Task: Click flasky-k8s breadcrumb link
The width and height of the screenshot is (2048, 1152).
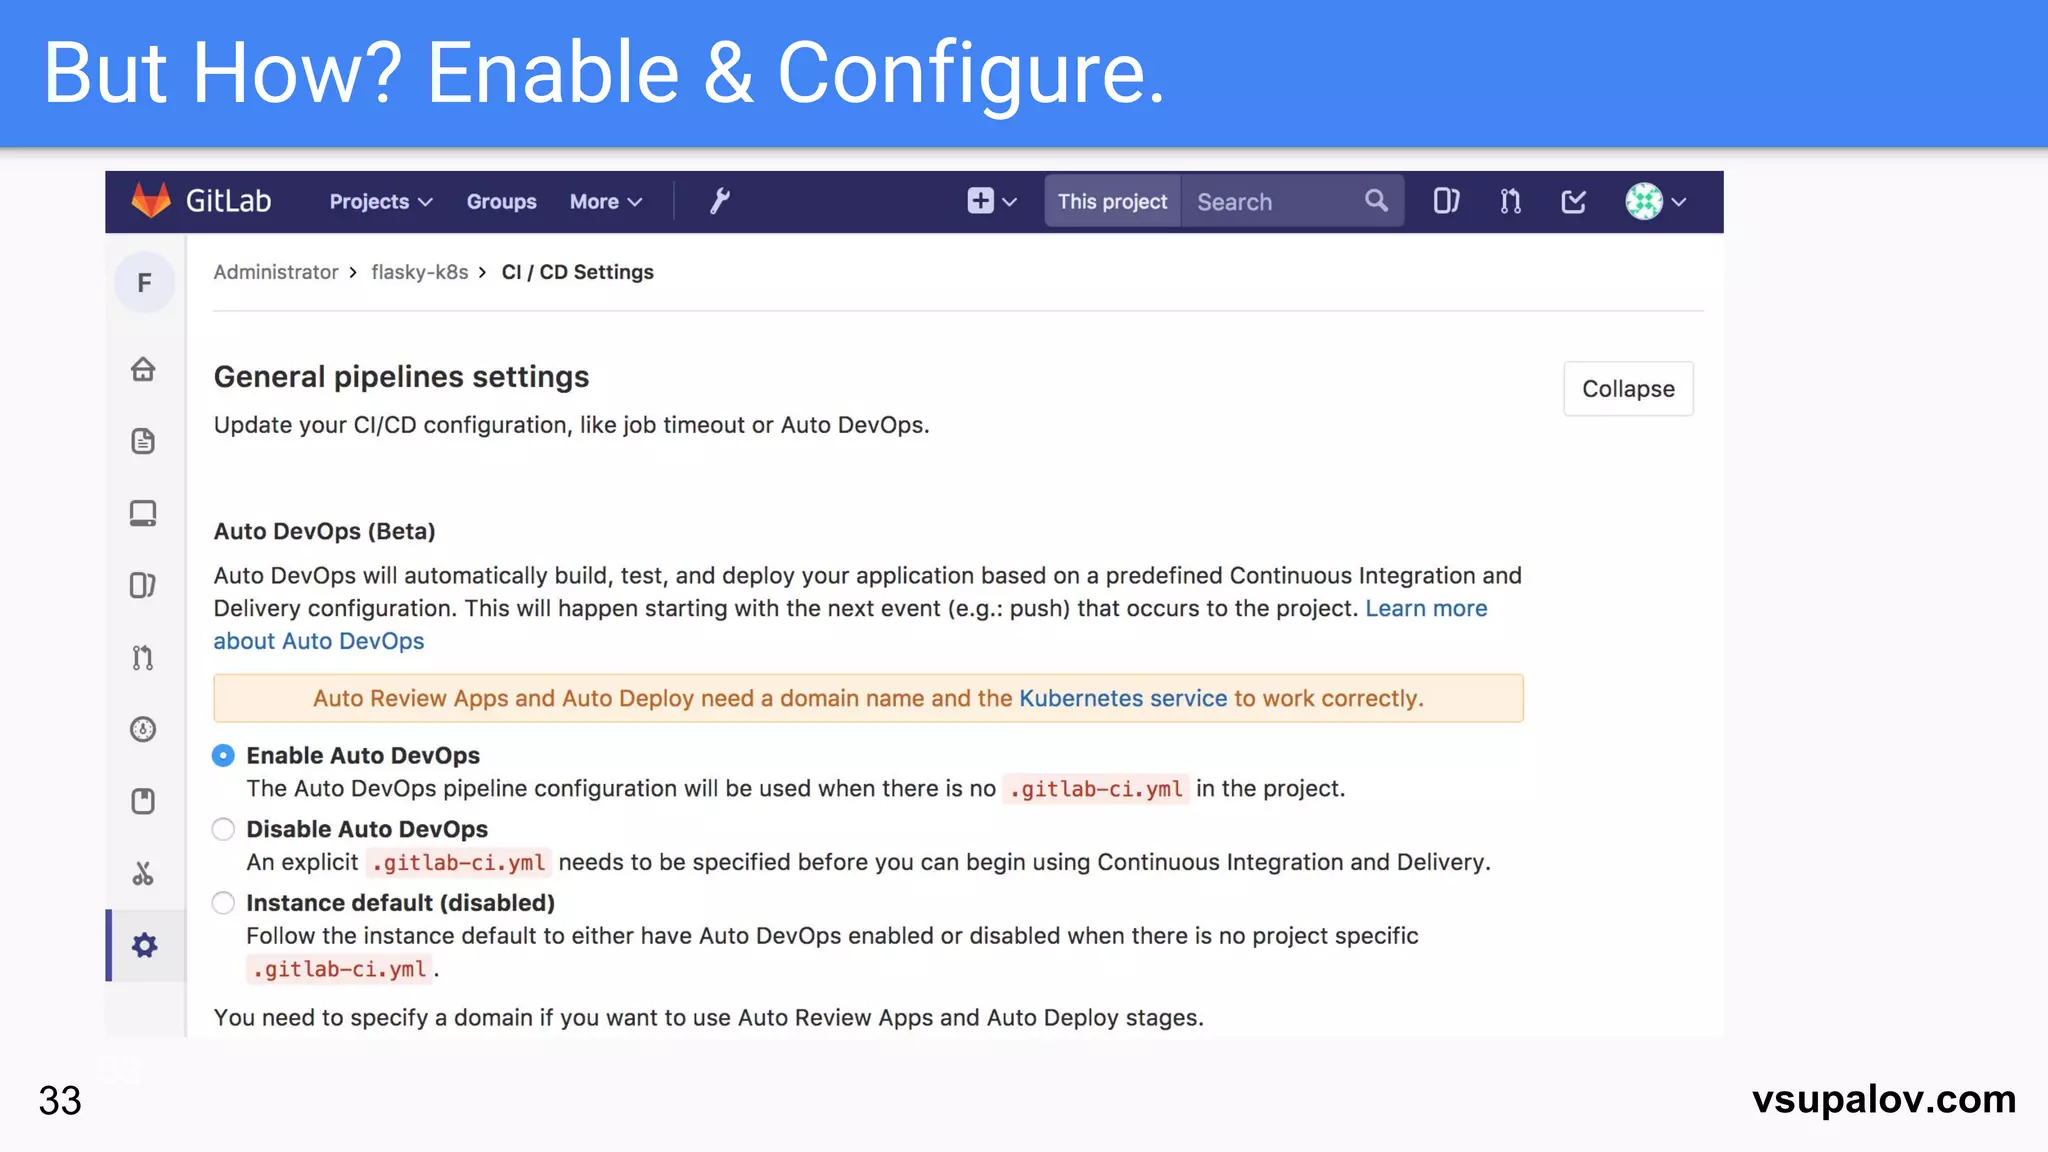Action: click(419, 272)
